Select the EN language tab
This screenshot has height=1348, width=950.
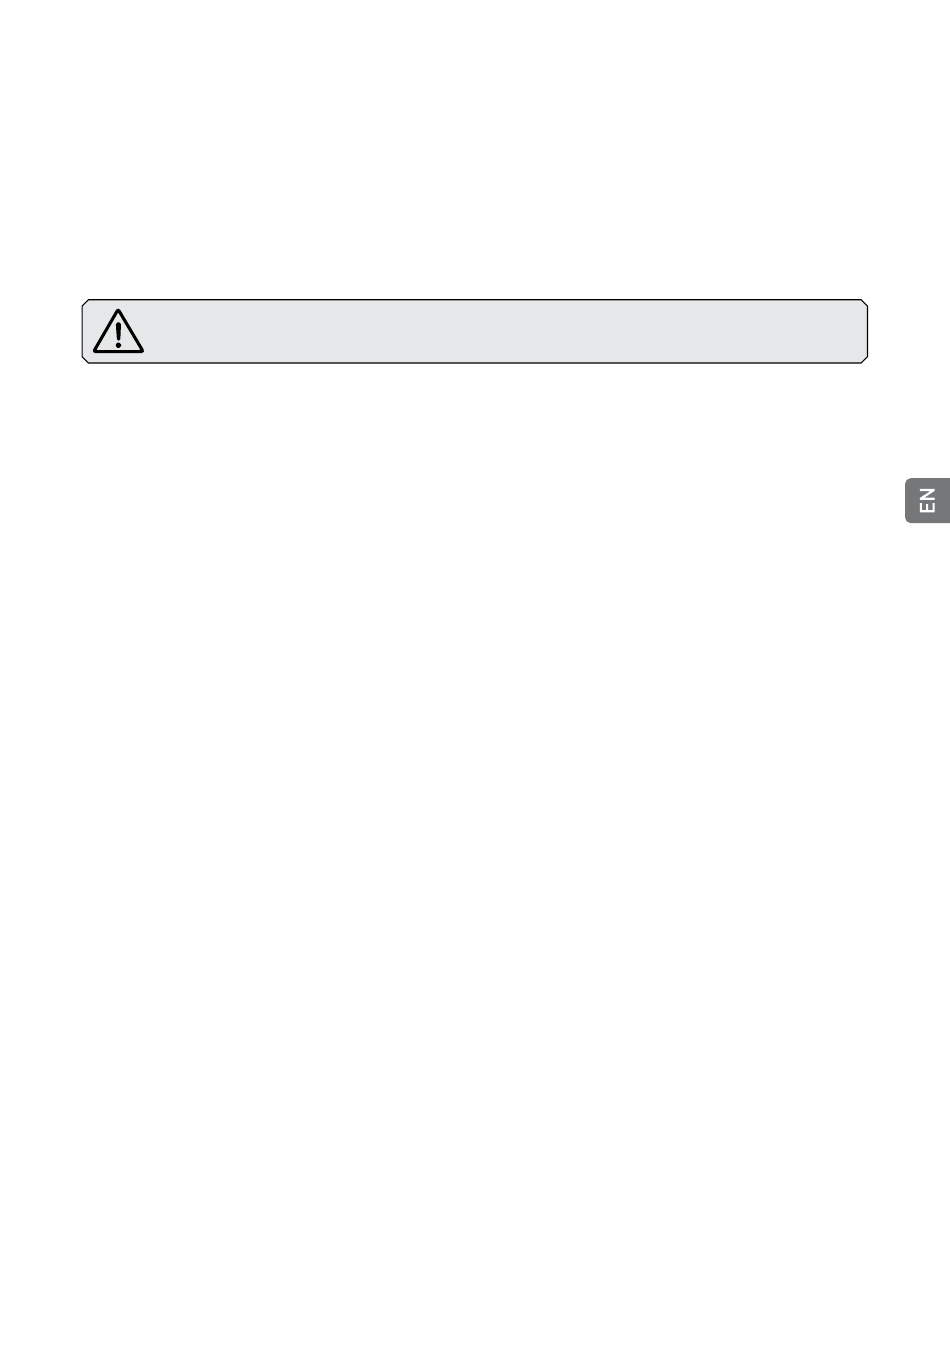[928, 500]
